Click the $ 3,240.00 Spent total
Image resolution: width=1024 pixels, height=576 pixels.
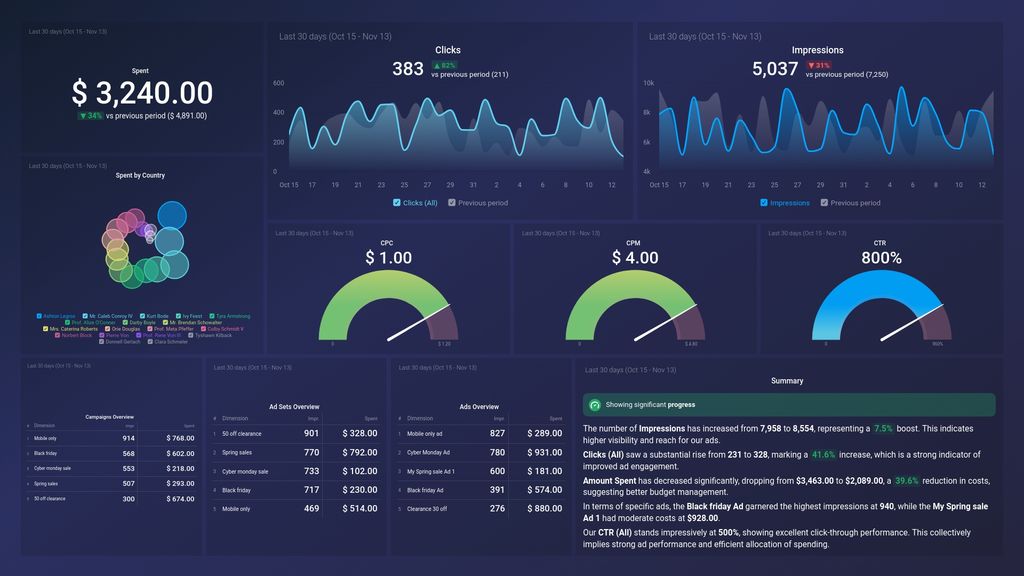(x=142, y=93)
